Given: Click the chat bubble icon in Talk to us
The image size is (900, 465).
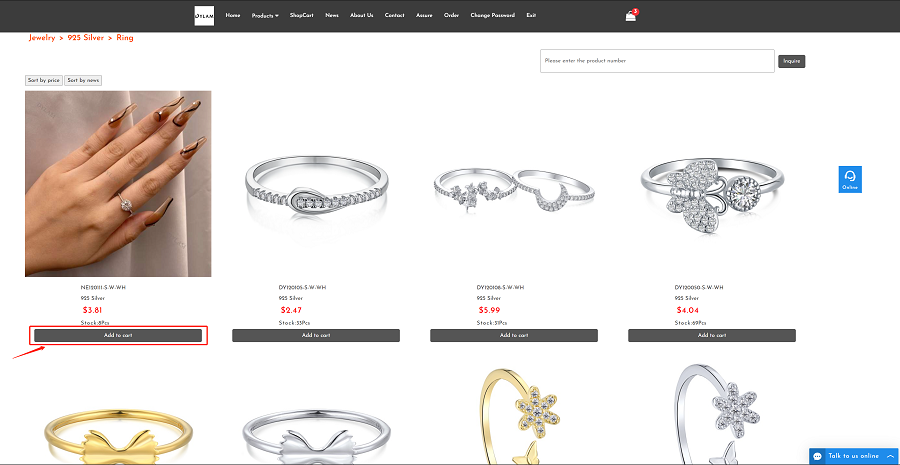Looking at the screenshot, I should point(818,456).
